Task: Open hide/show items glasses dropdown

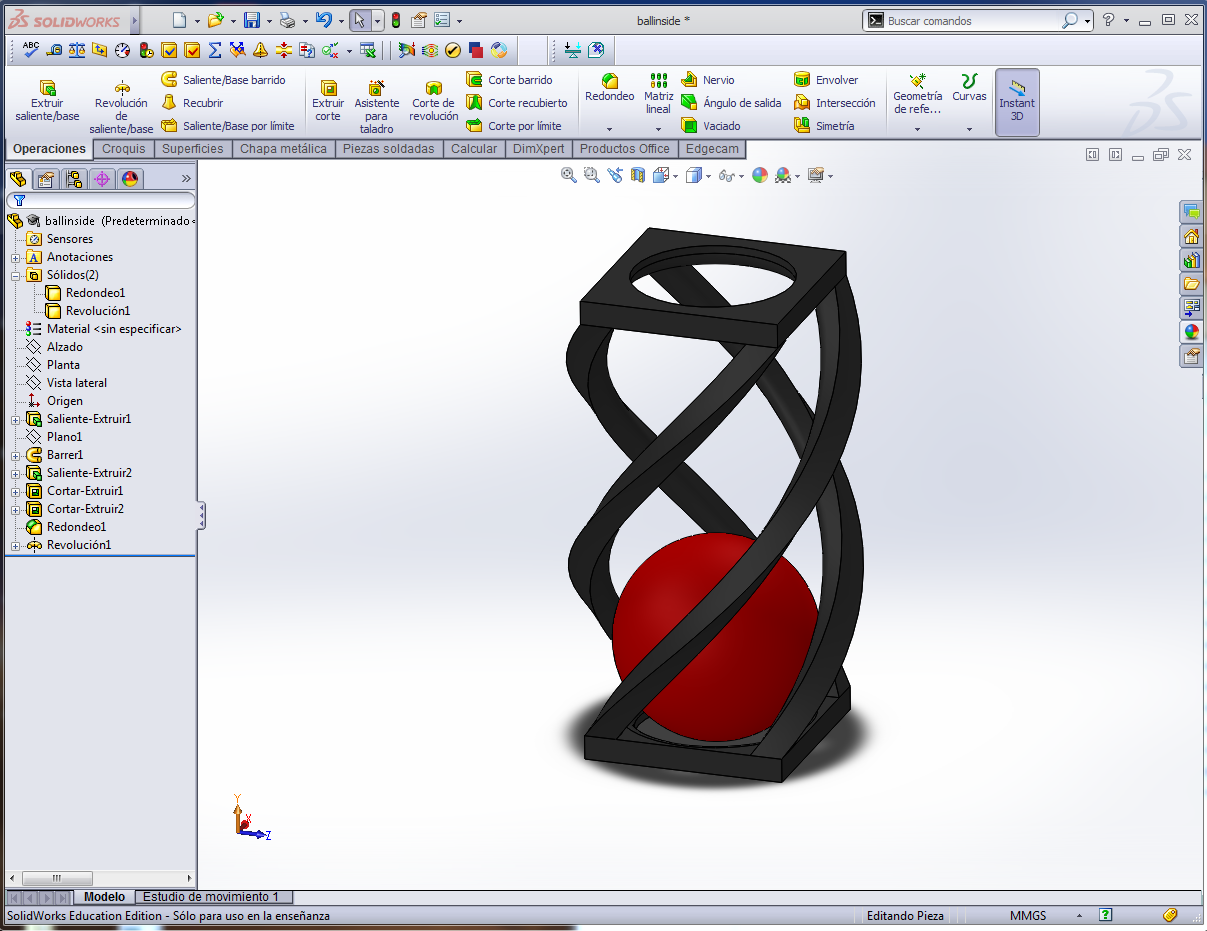Action: tap(741, 176)
